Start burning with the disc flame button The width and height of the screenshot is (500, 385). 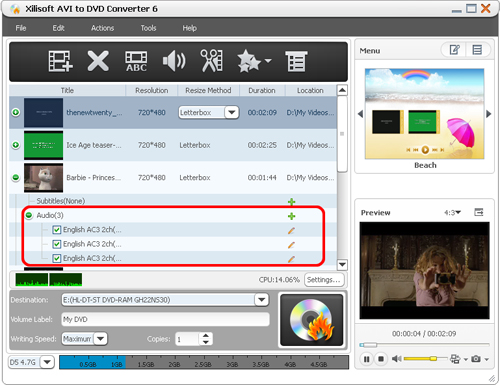pos(311,320)
